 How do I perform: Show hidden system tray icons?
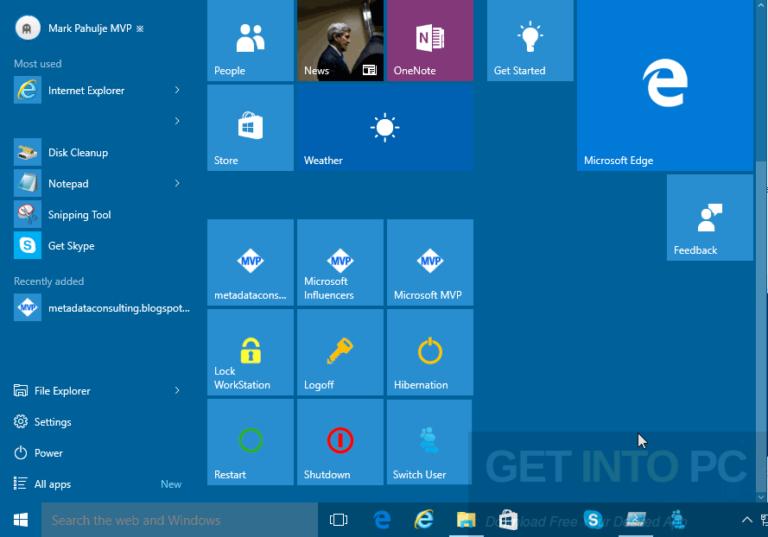pyautogui.click(x=746, y=520)
